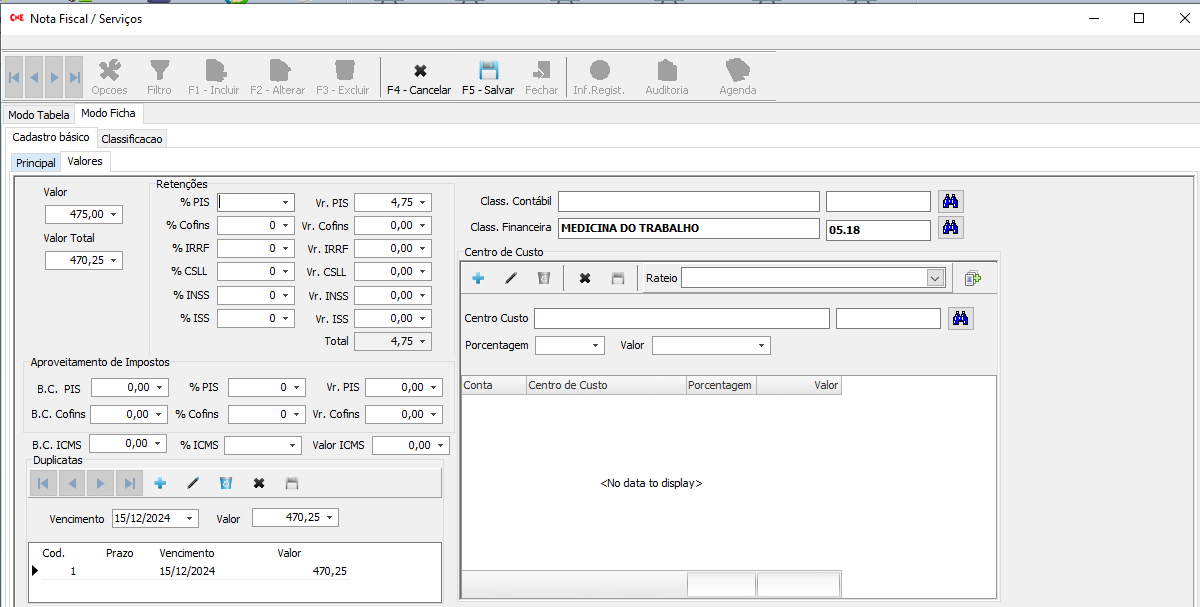The image size is (1200, 607).
Task: Click the copy icon right of Rateio
Action: coord(973,278)
